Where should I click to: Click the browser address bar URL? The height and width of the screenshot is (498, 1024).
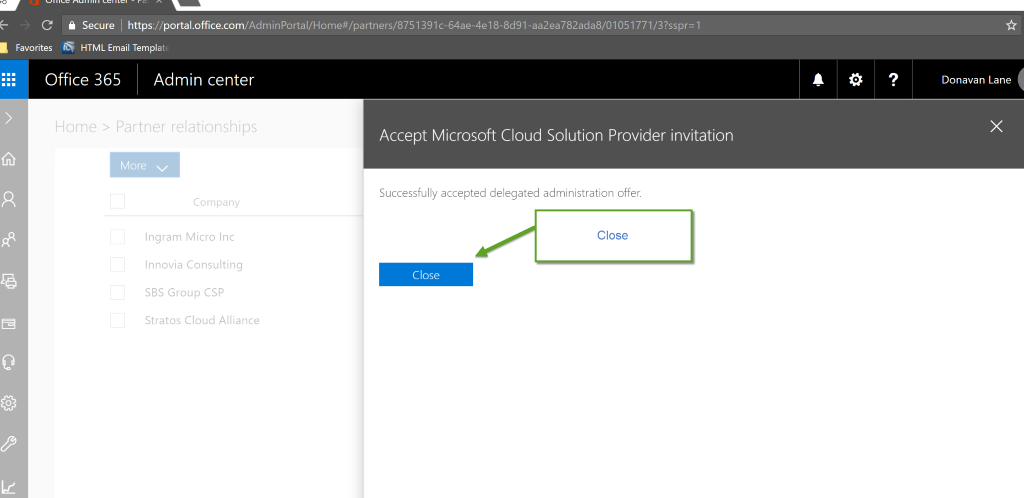[414, 25]
